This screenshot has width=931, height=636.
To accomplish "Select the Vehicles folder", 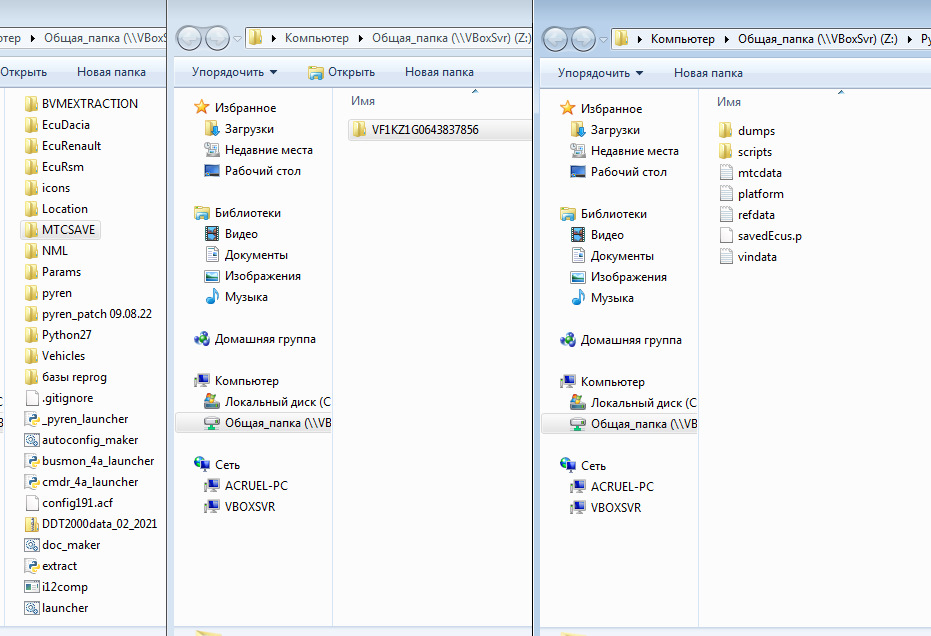I will click(x=55, y=356).
